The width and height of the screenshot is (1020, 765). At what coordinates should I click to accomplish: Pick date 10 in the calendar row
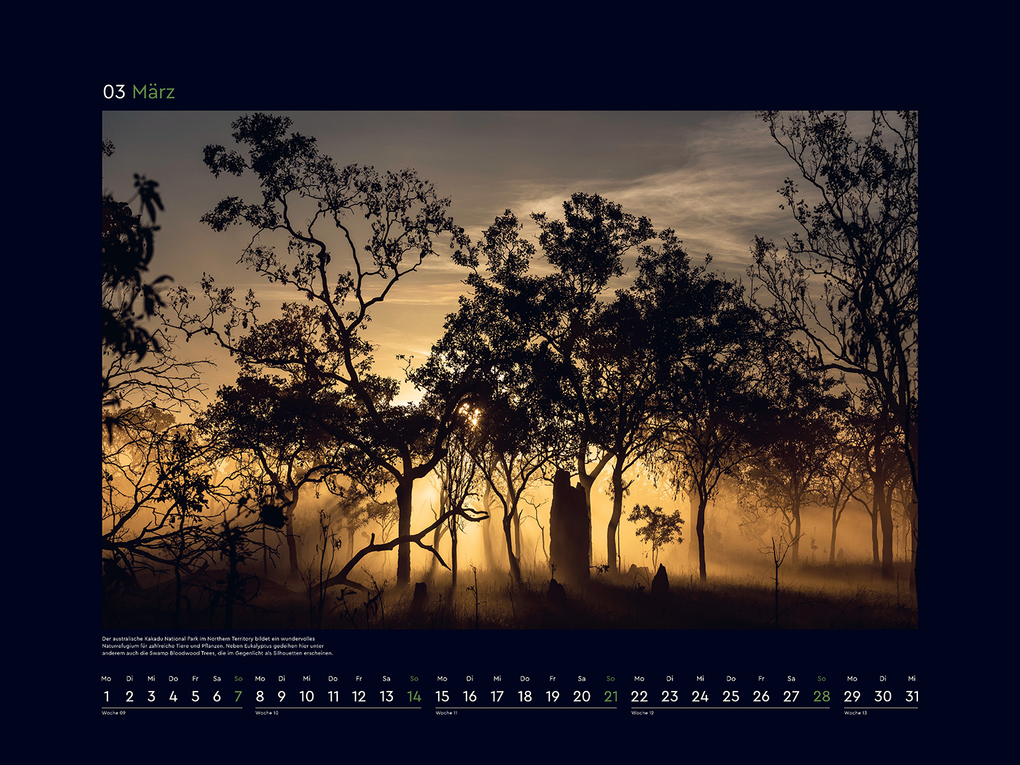306,696
